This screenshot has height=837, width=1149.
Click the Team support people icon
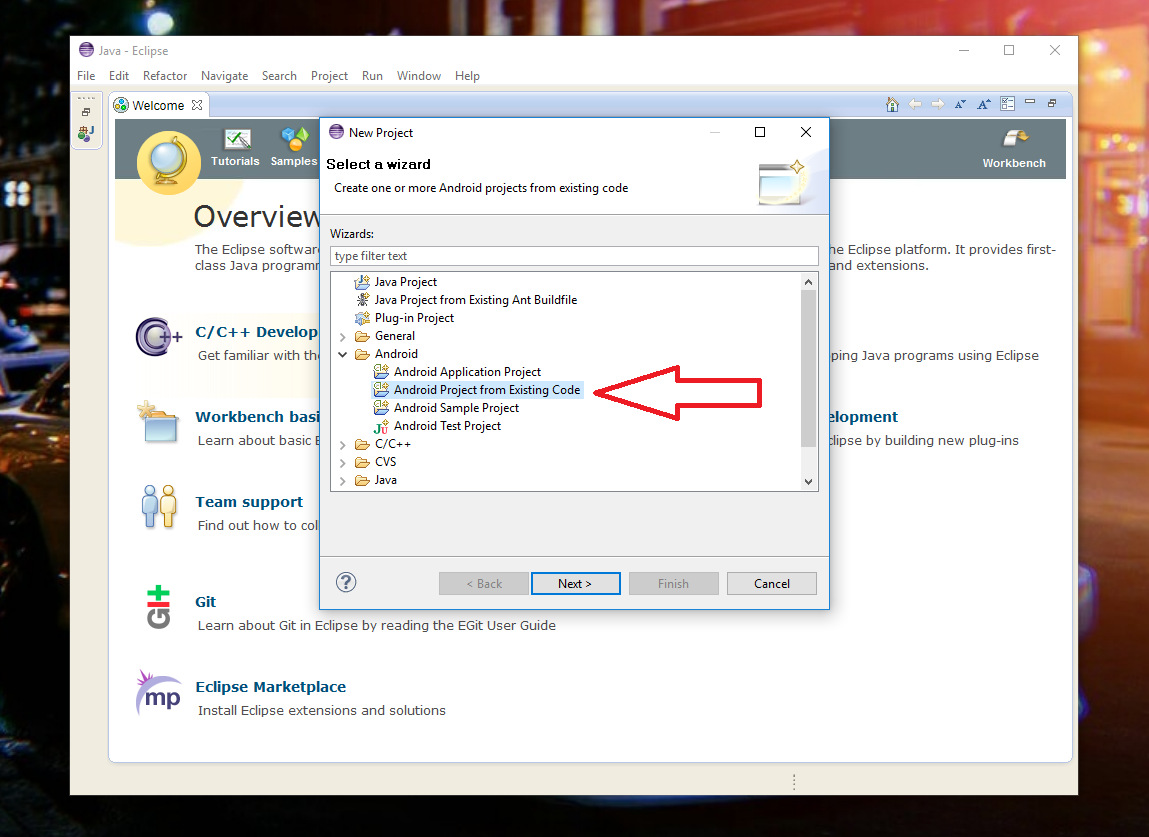(x=158, y=507)
